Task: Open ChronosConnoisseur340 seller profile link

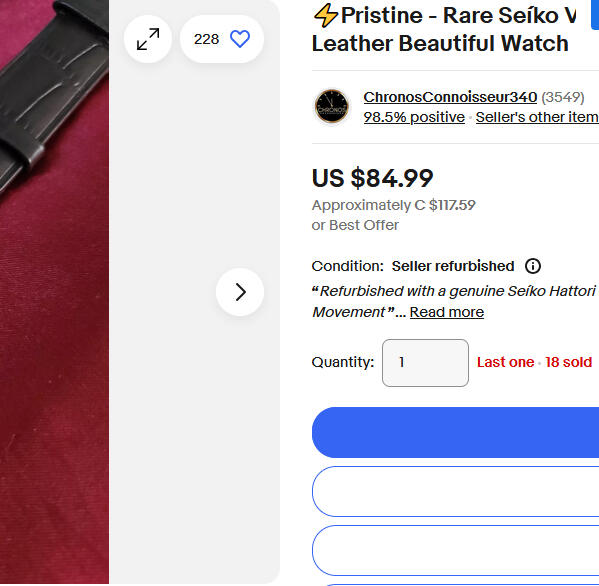Action: [x=450, y=97]
